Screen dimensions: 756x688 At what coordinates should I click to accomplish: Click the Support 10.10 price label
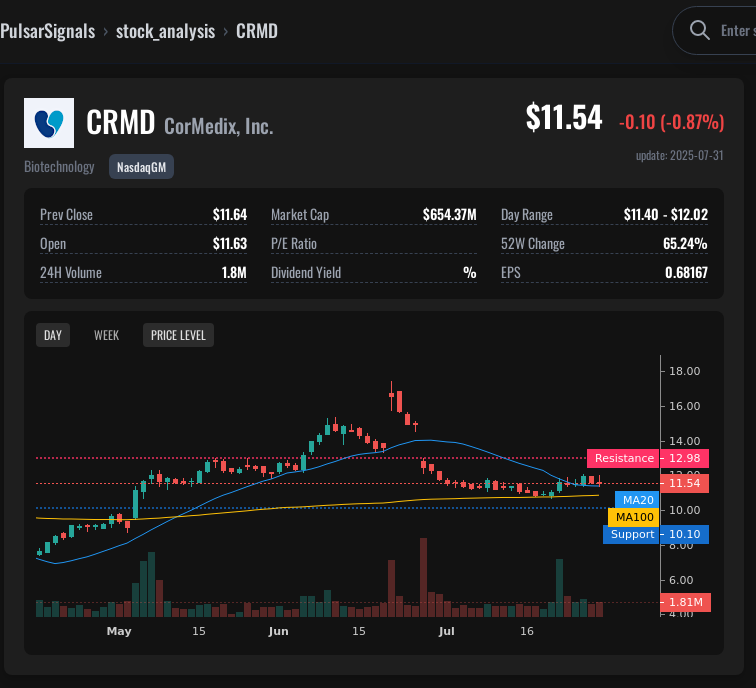coord(656,534)
